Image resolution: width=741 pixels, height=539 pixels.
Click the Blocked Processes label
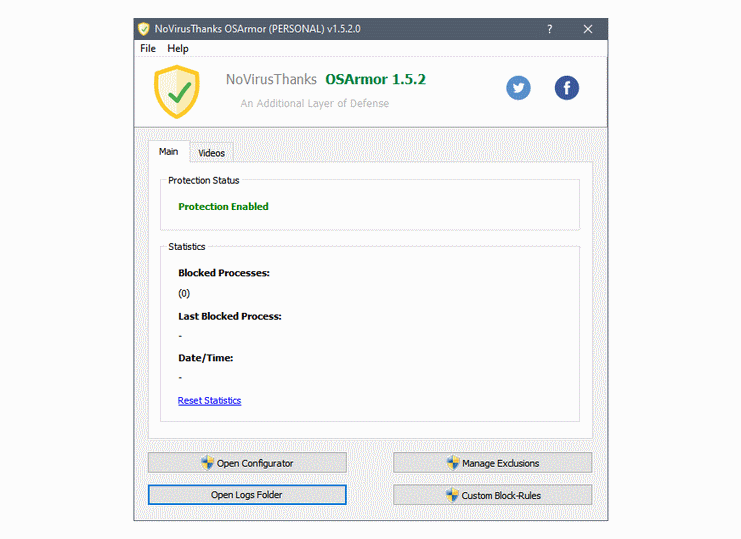pyautogui.click(x=224, y=273)
